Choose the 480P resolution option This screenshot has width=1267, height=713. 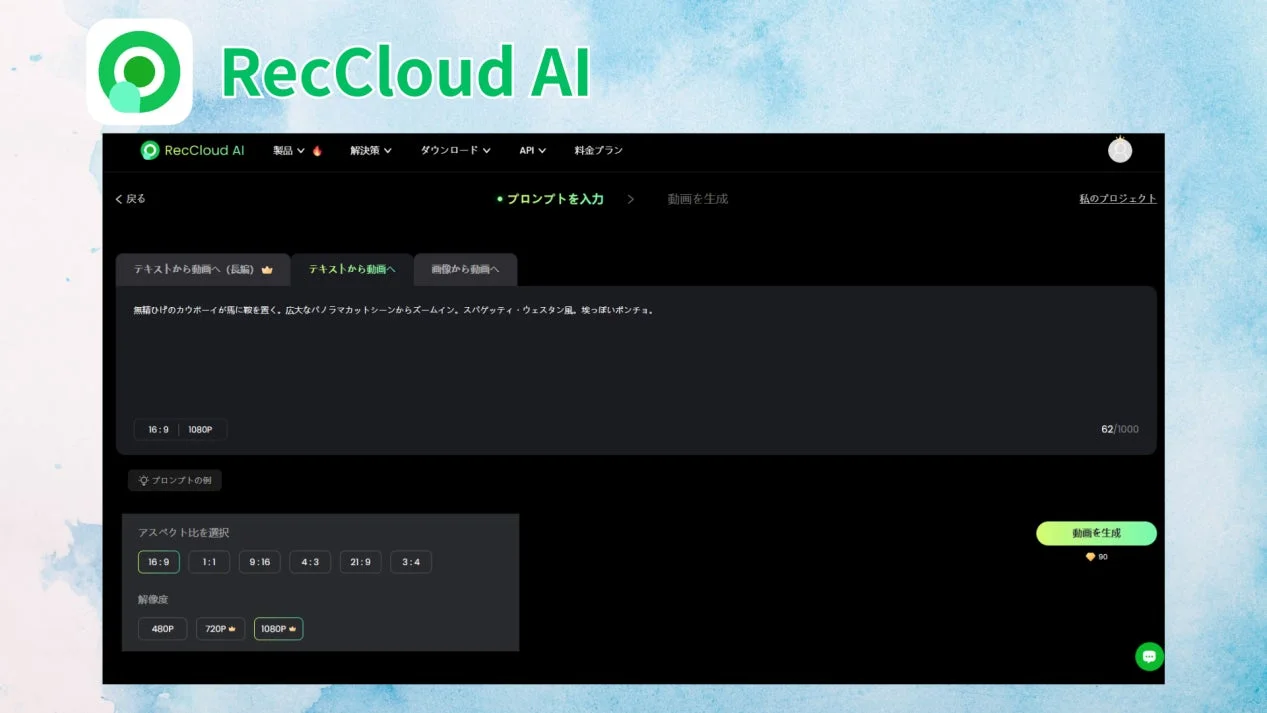click(x=162, y=628)
